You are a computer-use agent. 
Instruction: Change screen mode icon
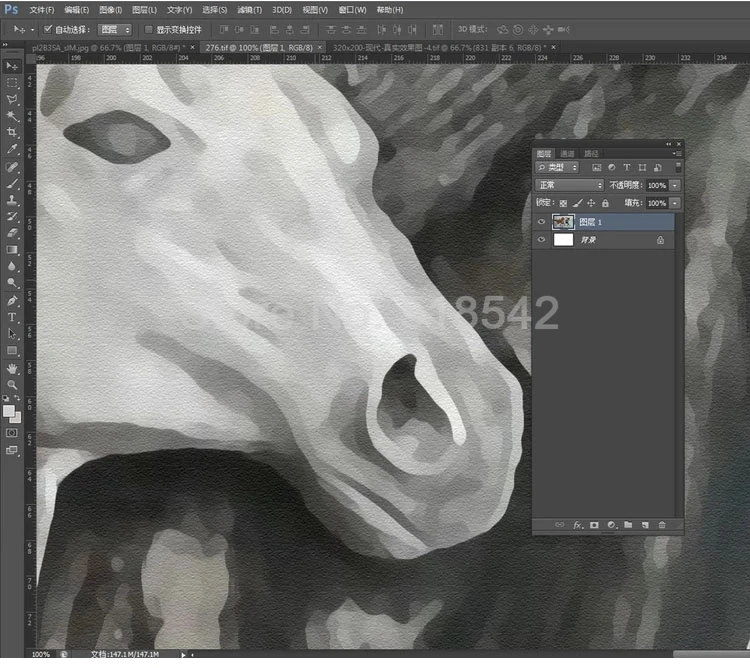12,450
